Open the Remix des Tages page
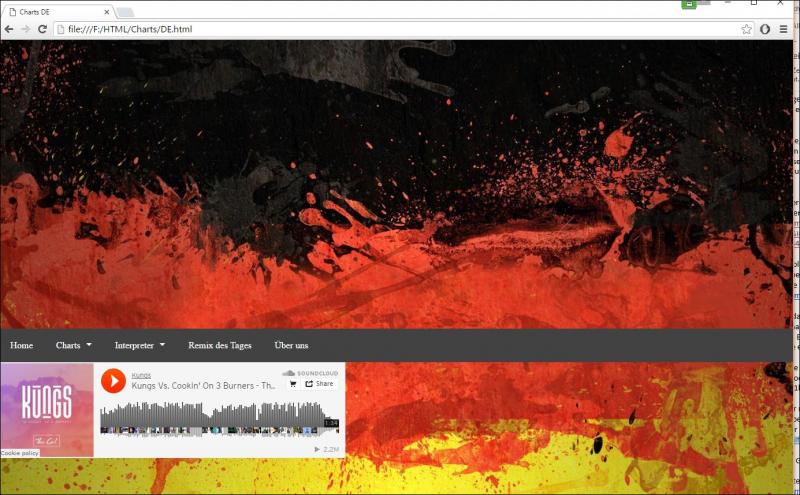 pyautogui.click(x=220, y=345)
